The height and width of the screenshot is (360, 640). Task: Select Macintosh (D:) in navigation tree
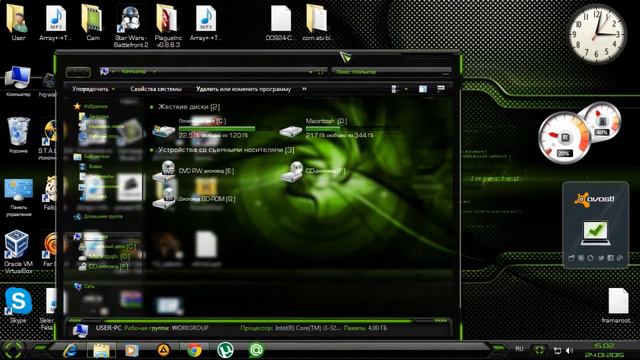[x=105, y=257]
